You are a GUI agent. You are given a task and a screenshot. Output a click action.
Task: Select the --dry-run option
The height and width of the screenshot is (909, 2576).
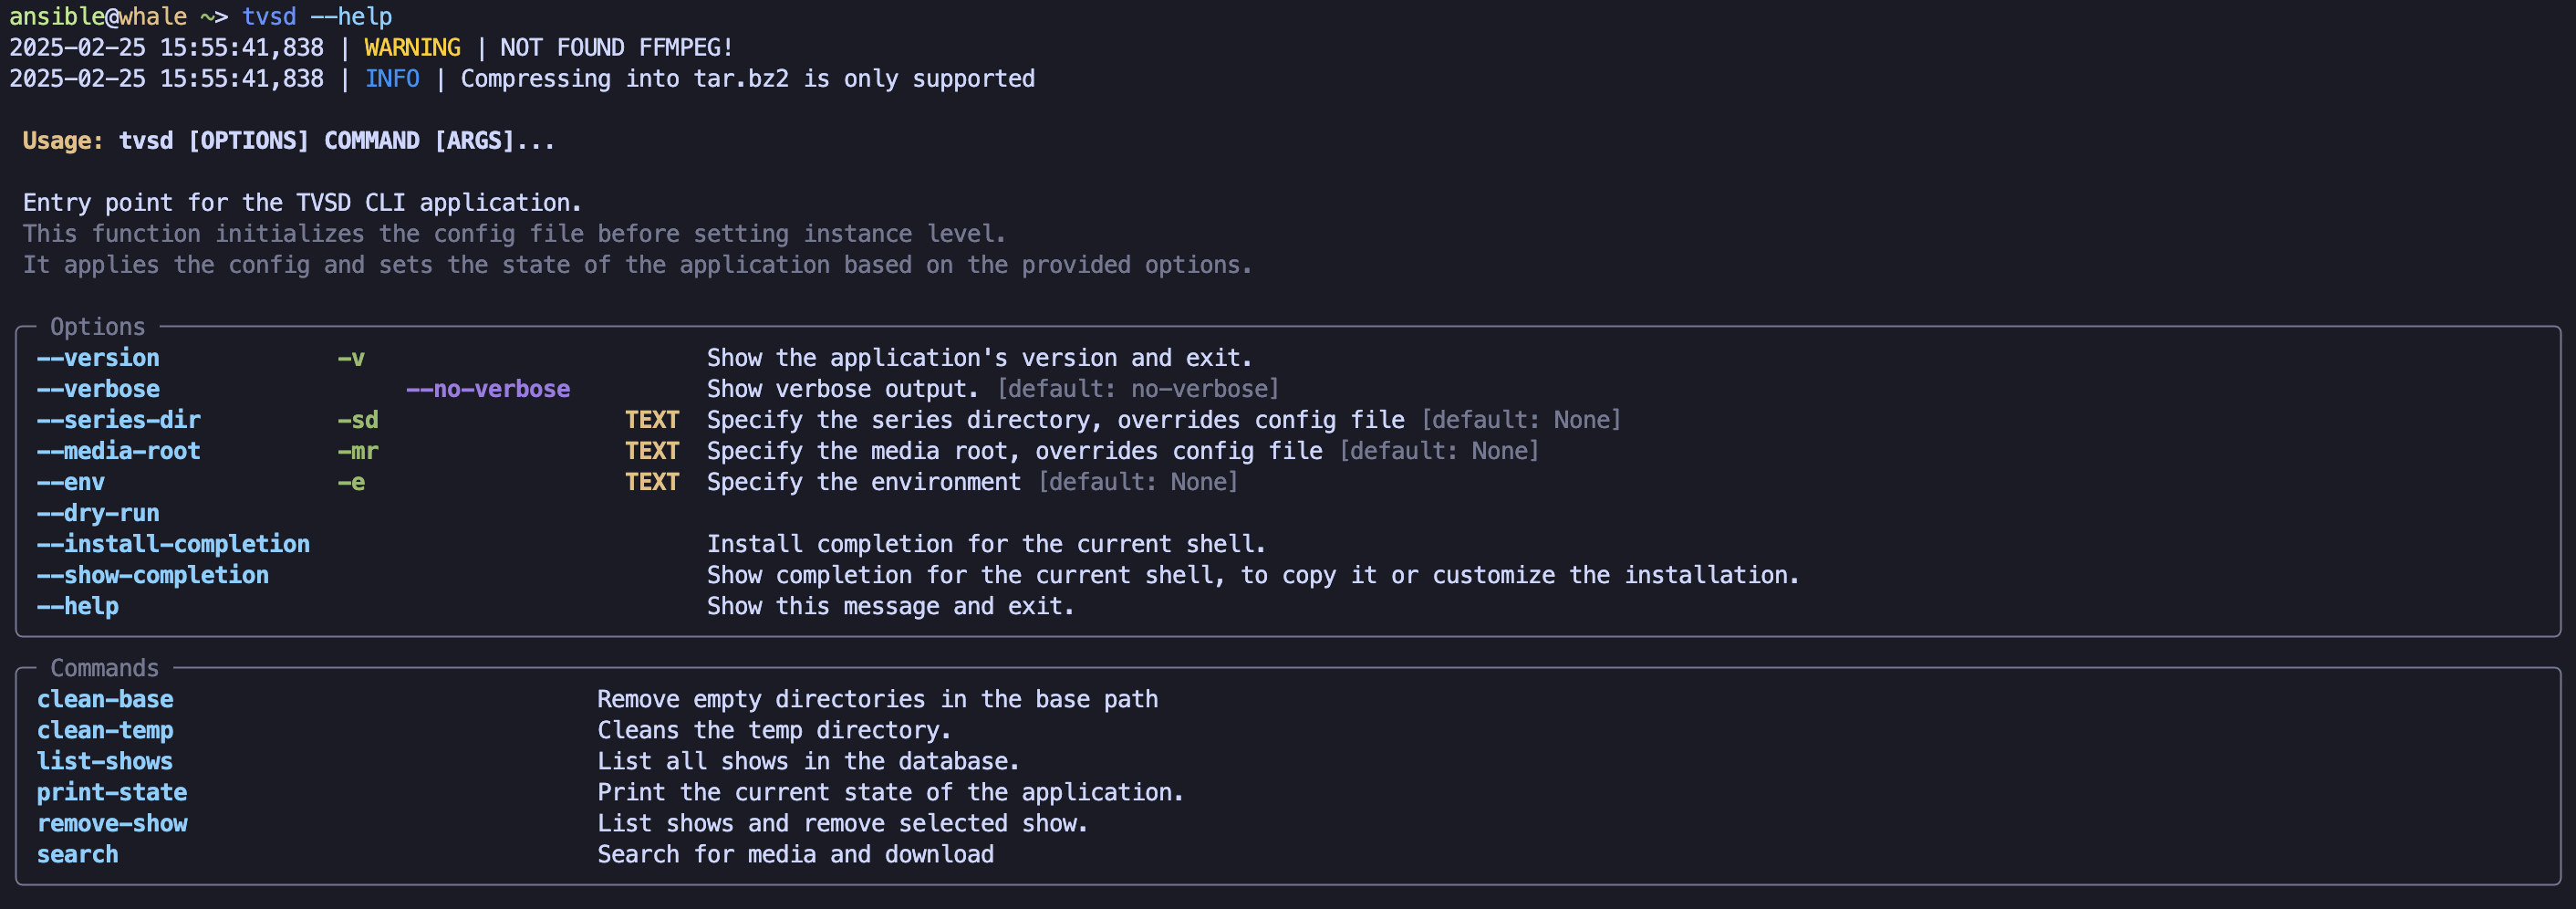pyautogui.click(x=98, y=513)
